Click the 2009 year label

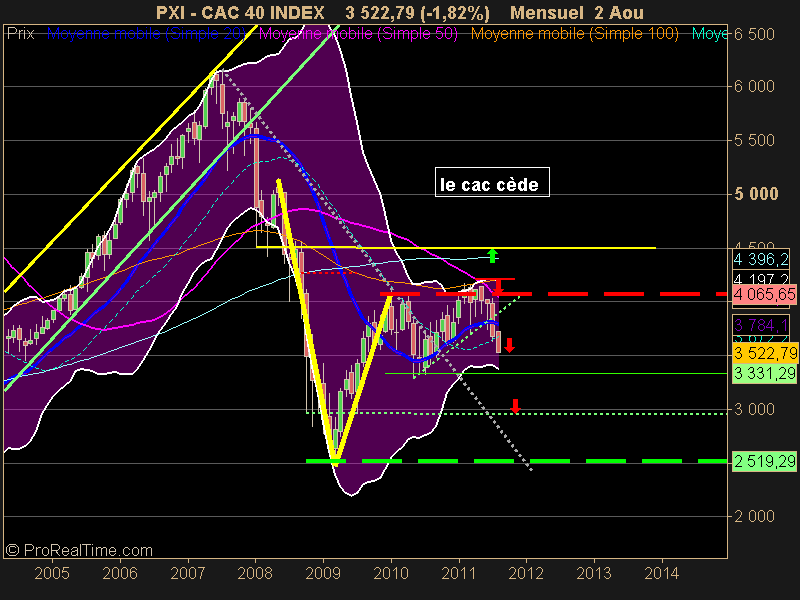point(323,573)
